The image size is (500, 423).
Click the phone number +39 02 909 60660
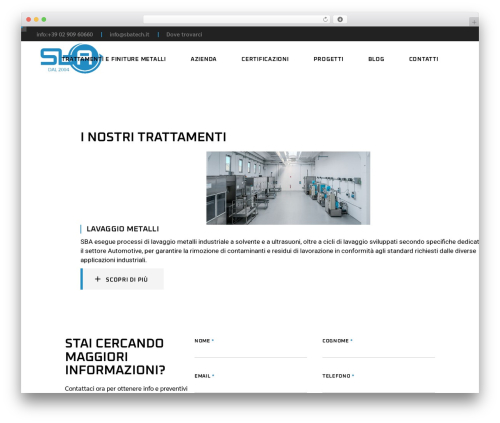pyautogui.click(x=65, y=34)
